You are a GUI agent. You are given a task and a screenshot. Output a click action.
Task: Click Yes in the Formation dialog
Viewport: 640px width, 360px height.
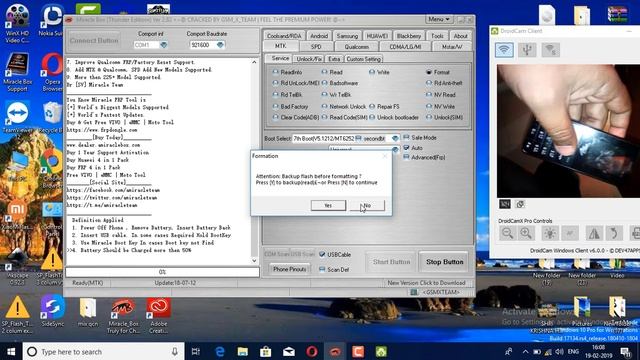[x=328, y=205]
